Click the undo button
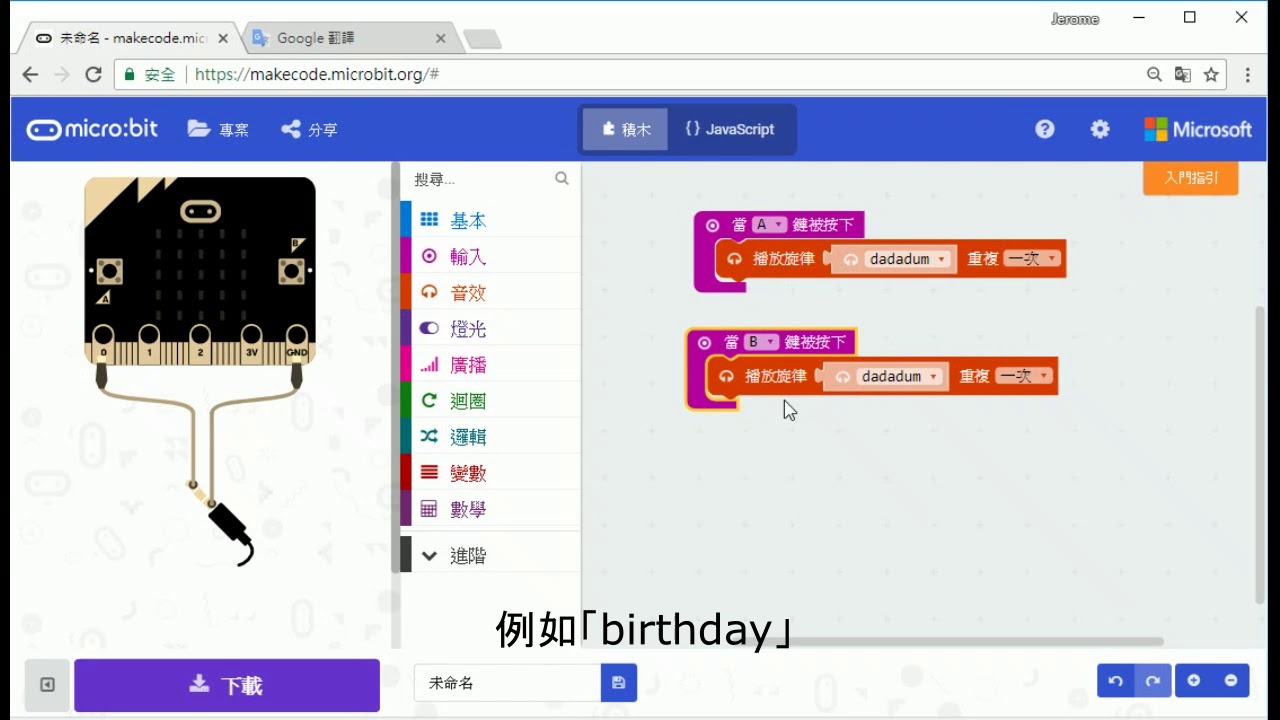 click(x=1116, y=681)
